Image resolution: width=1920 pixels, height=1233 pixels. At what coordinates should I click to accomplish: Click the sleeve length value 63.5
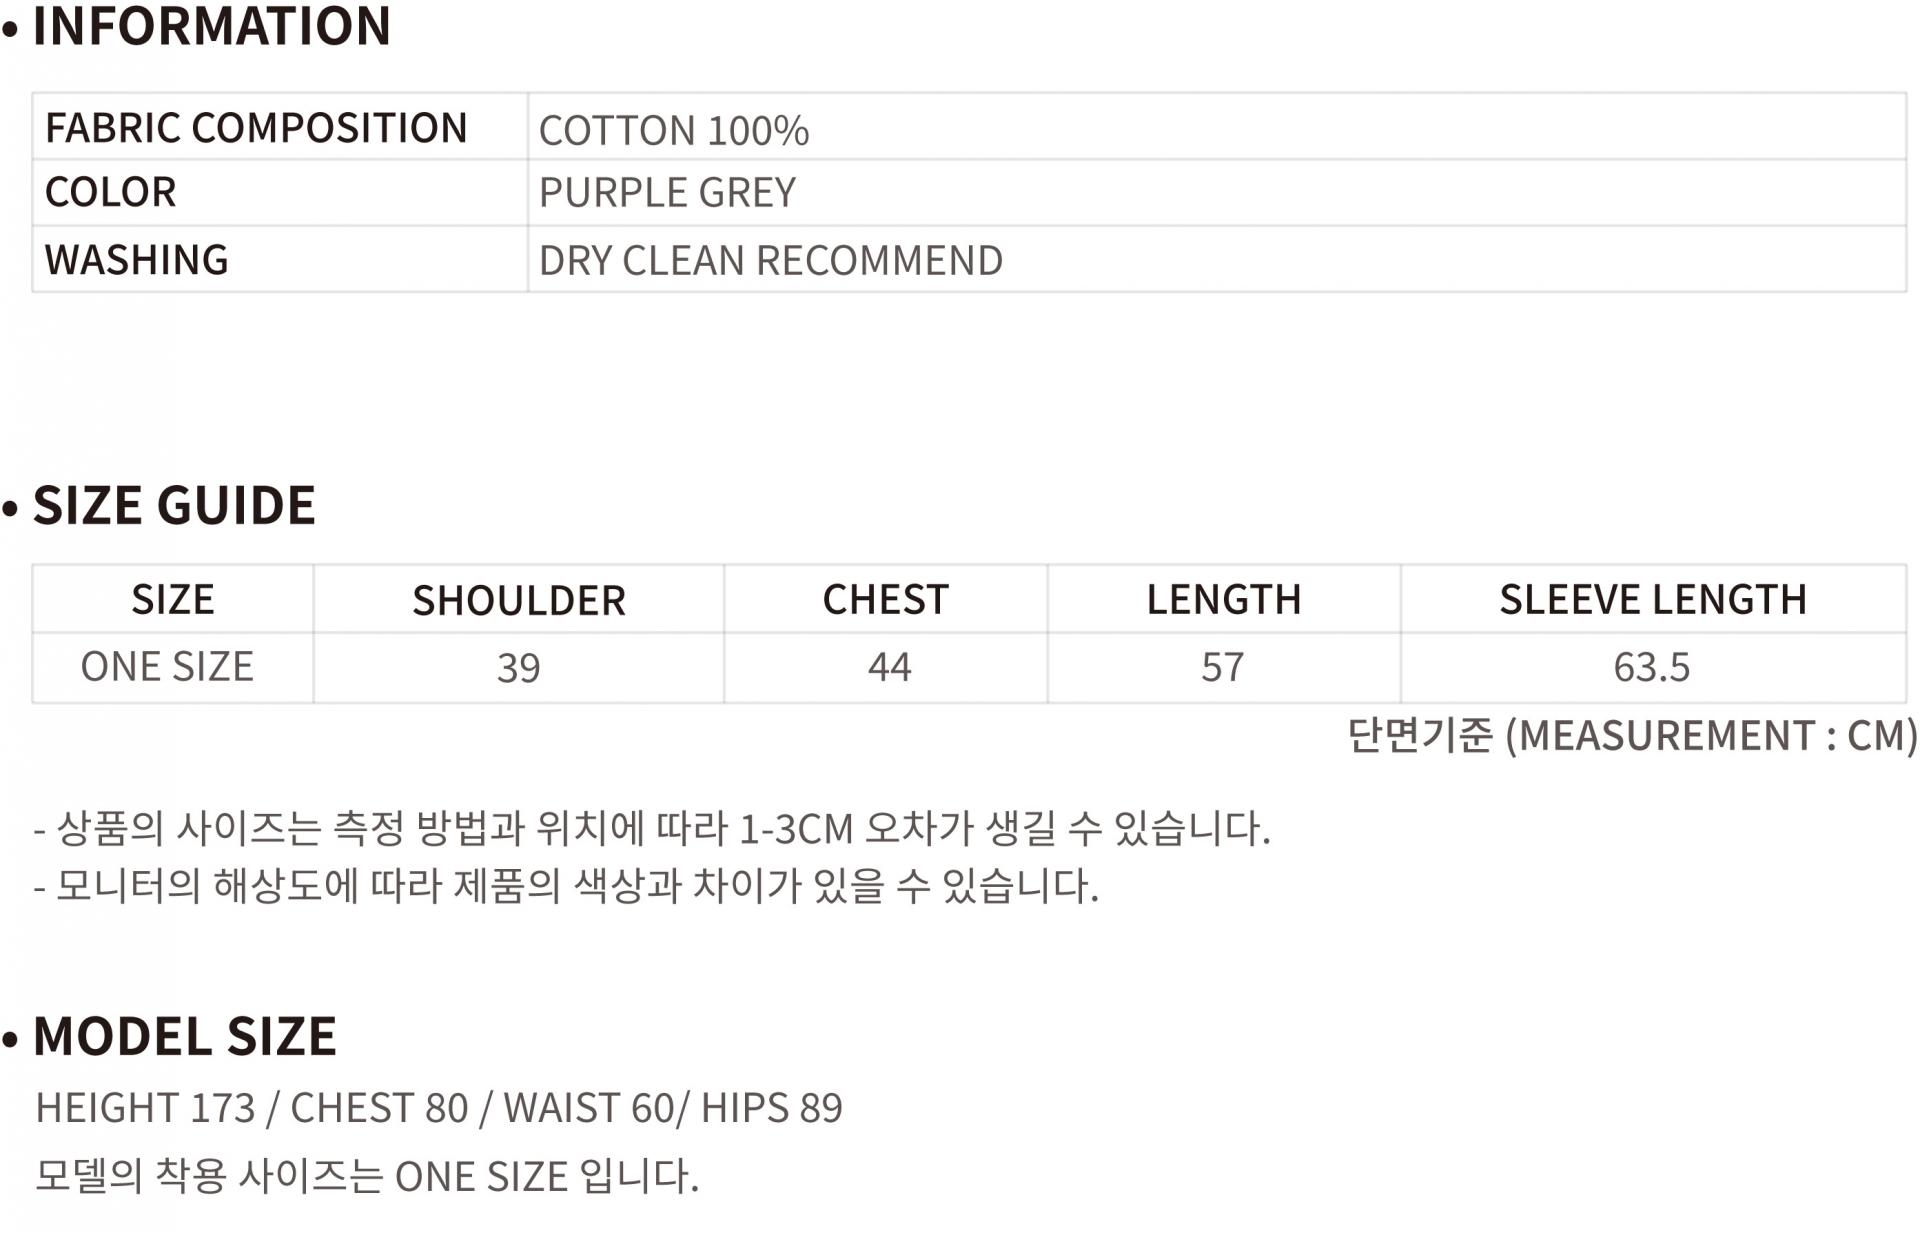pyautogui.click(x=1651, y=667)
